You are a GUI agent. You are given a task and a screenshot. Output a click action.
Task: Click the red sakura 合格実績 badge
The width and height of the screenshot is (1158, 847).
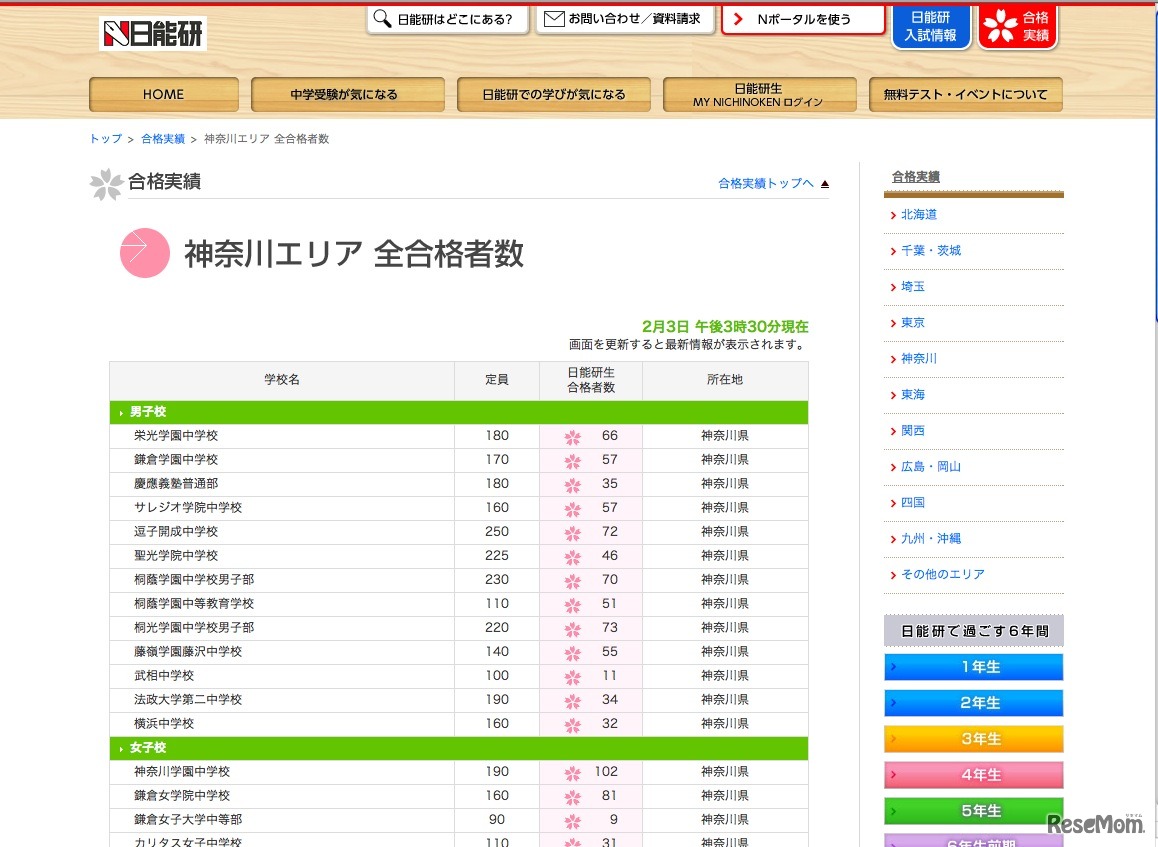click(x=1017, y=27)
